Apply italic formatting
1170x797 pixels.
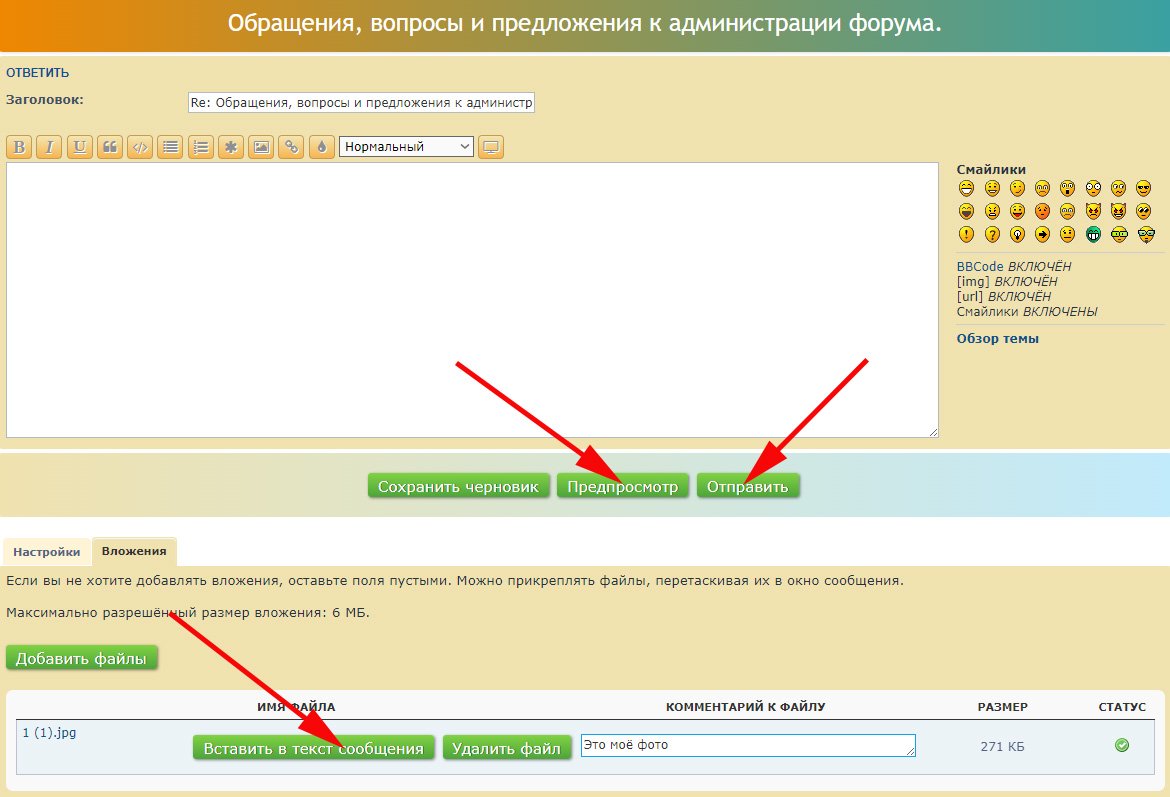coord(49,147)
